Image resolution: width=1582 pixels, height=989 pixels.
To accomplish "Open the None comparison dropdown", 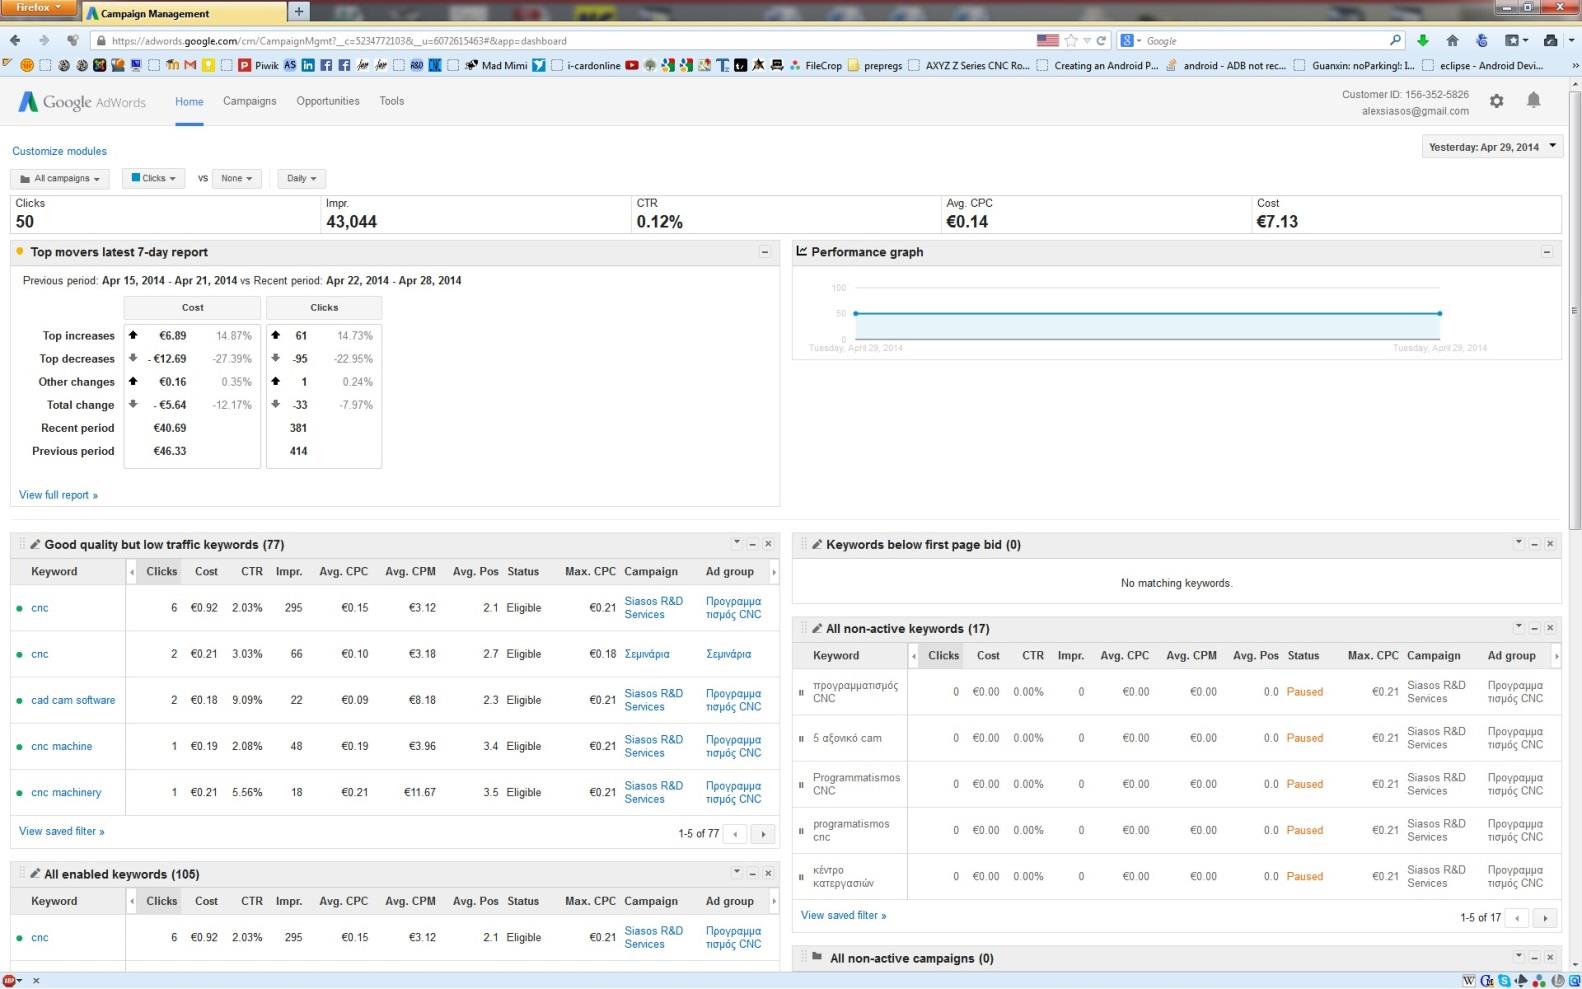I will pos(237,178).
